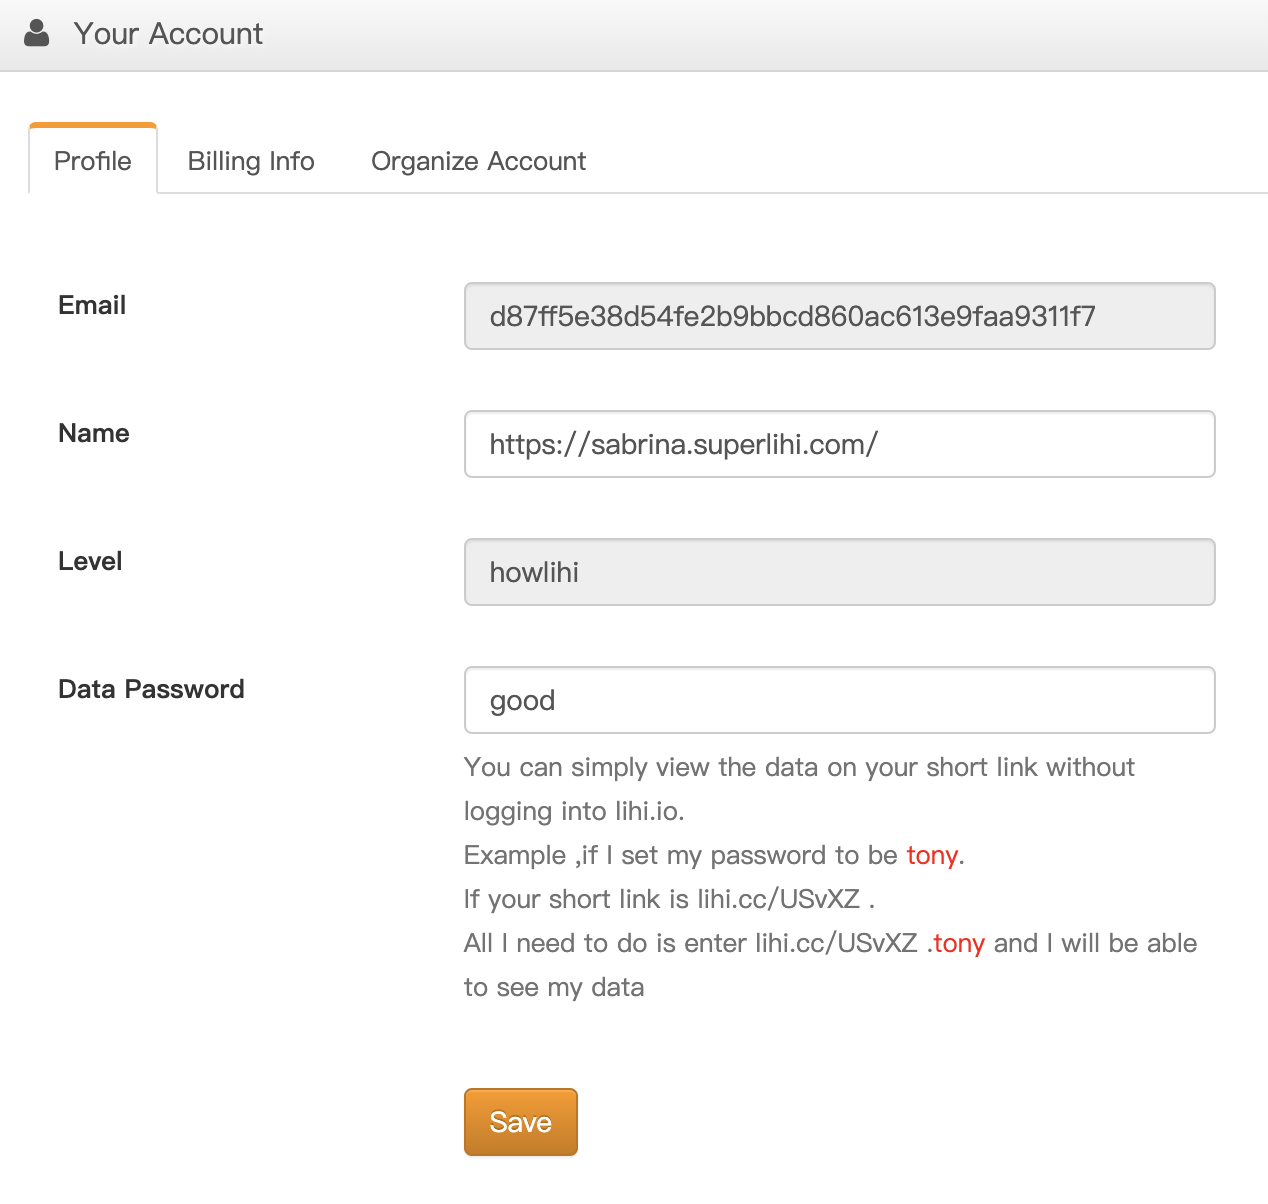
Task: Click the Name field label
Action: (94, 433)
